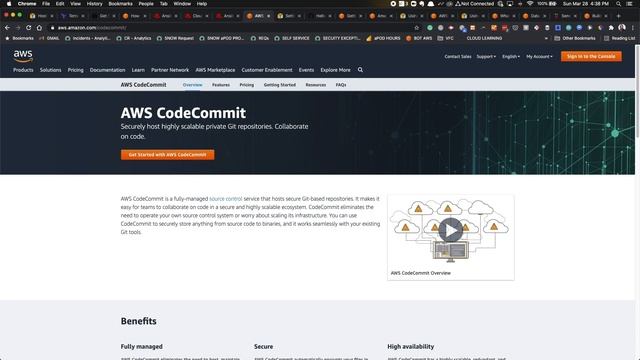Open Pricing in the CodeCommit sub-navigation

[x=247, y=85]
